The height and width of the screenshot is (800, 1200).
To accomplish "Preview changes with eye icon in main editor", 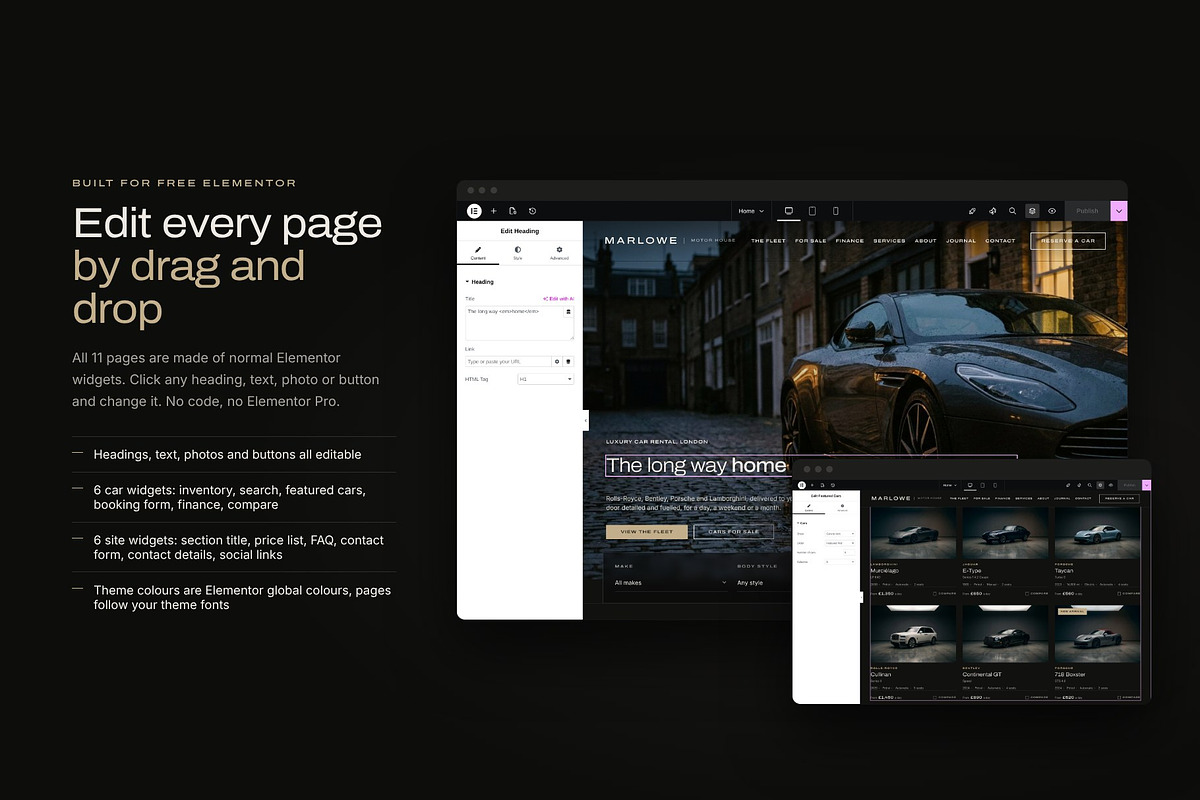I will tap(1052, 211).
